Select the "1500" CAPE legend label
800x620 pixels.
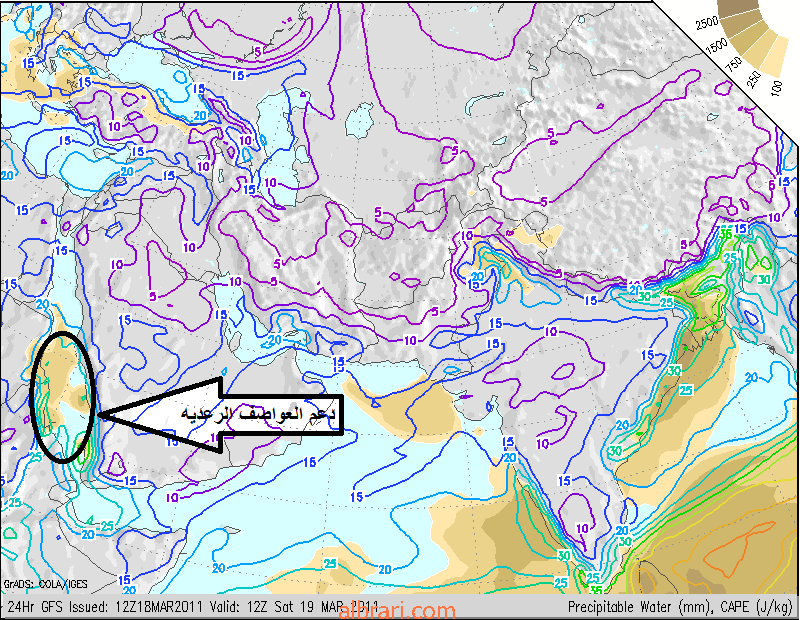pyautogui.click(x=716, y=45)
